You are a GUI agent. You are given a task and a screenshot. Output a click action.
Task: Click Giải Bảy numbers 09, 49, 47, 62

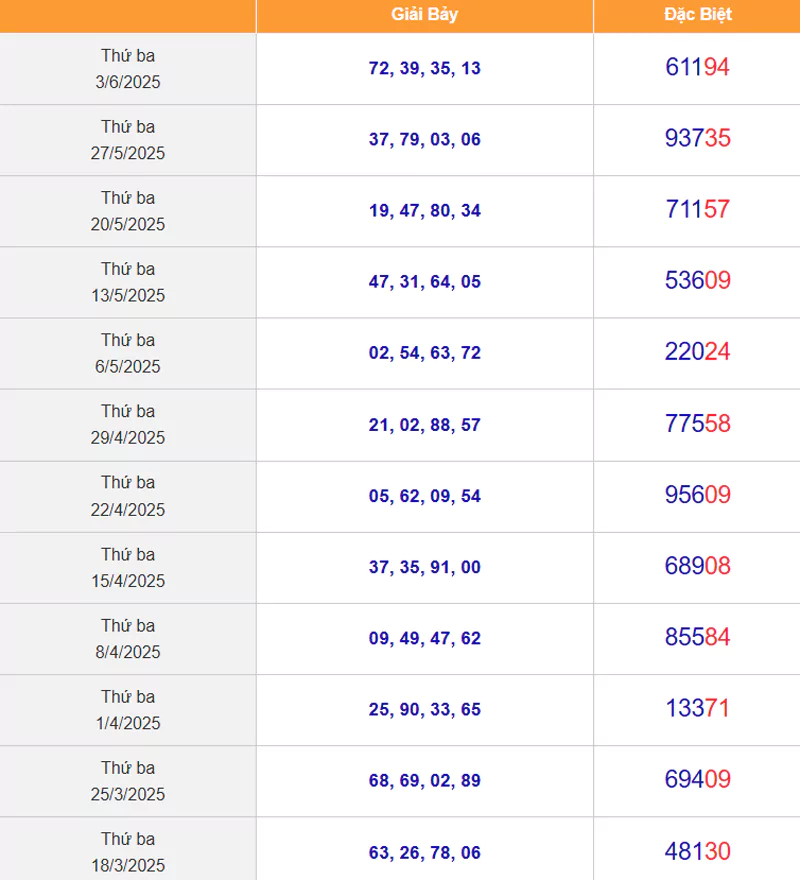[424, 639]
